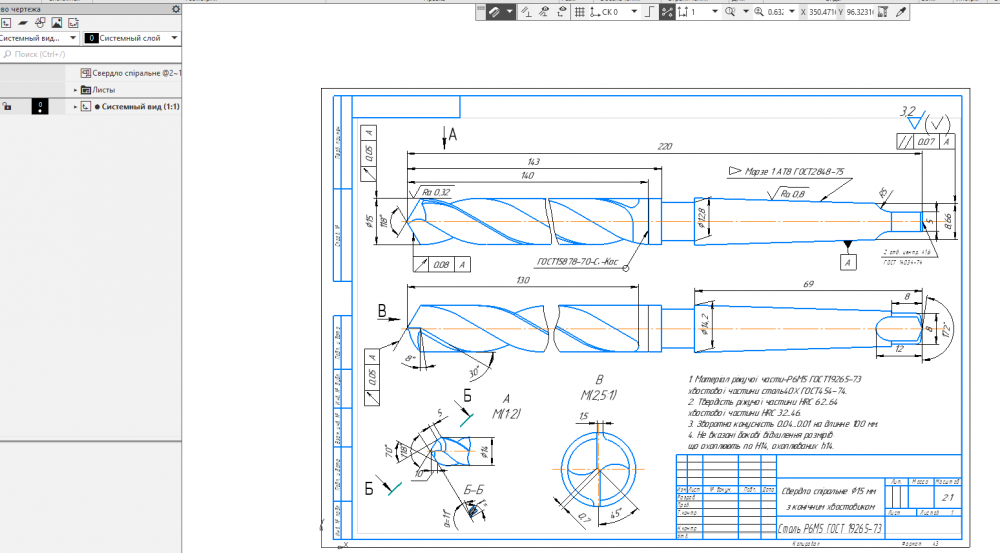Toggle the snap bindings icon
1000x553 pixels.
pos(667,12)
